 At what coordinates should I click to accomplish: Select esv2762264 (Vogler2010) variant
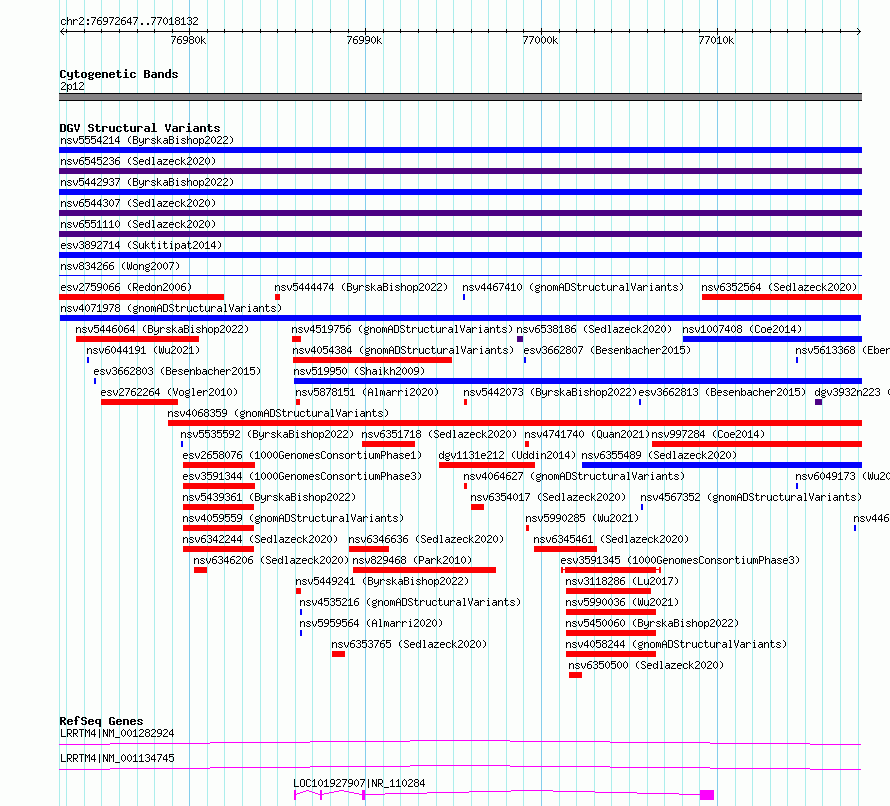(169, 392)
